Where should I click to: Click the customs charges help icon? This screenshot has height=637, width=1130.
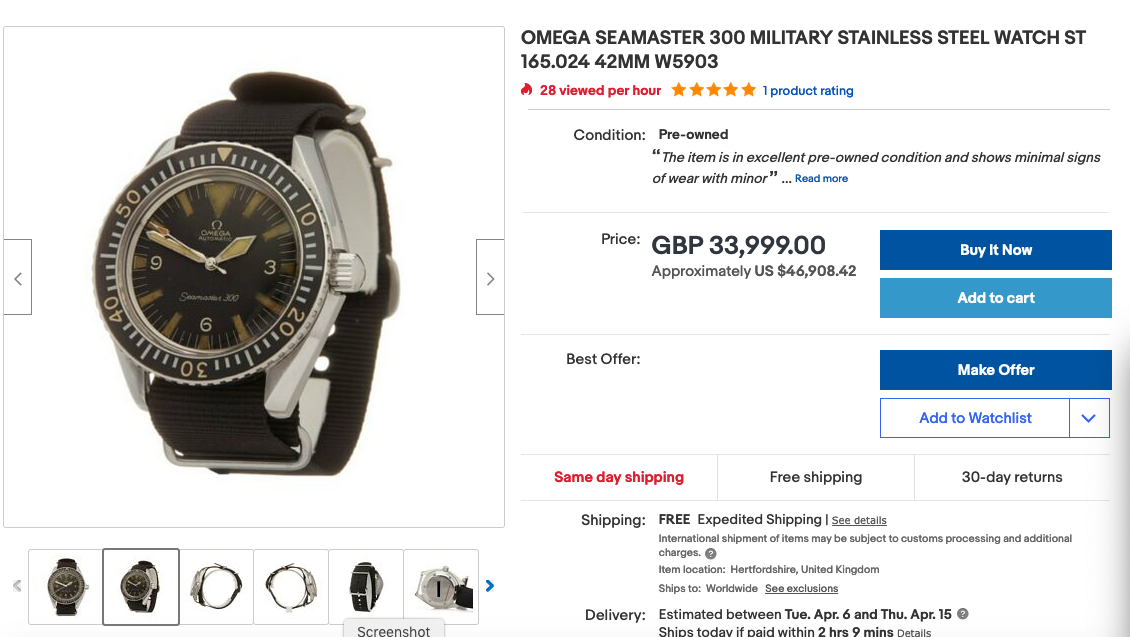711,553
